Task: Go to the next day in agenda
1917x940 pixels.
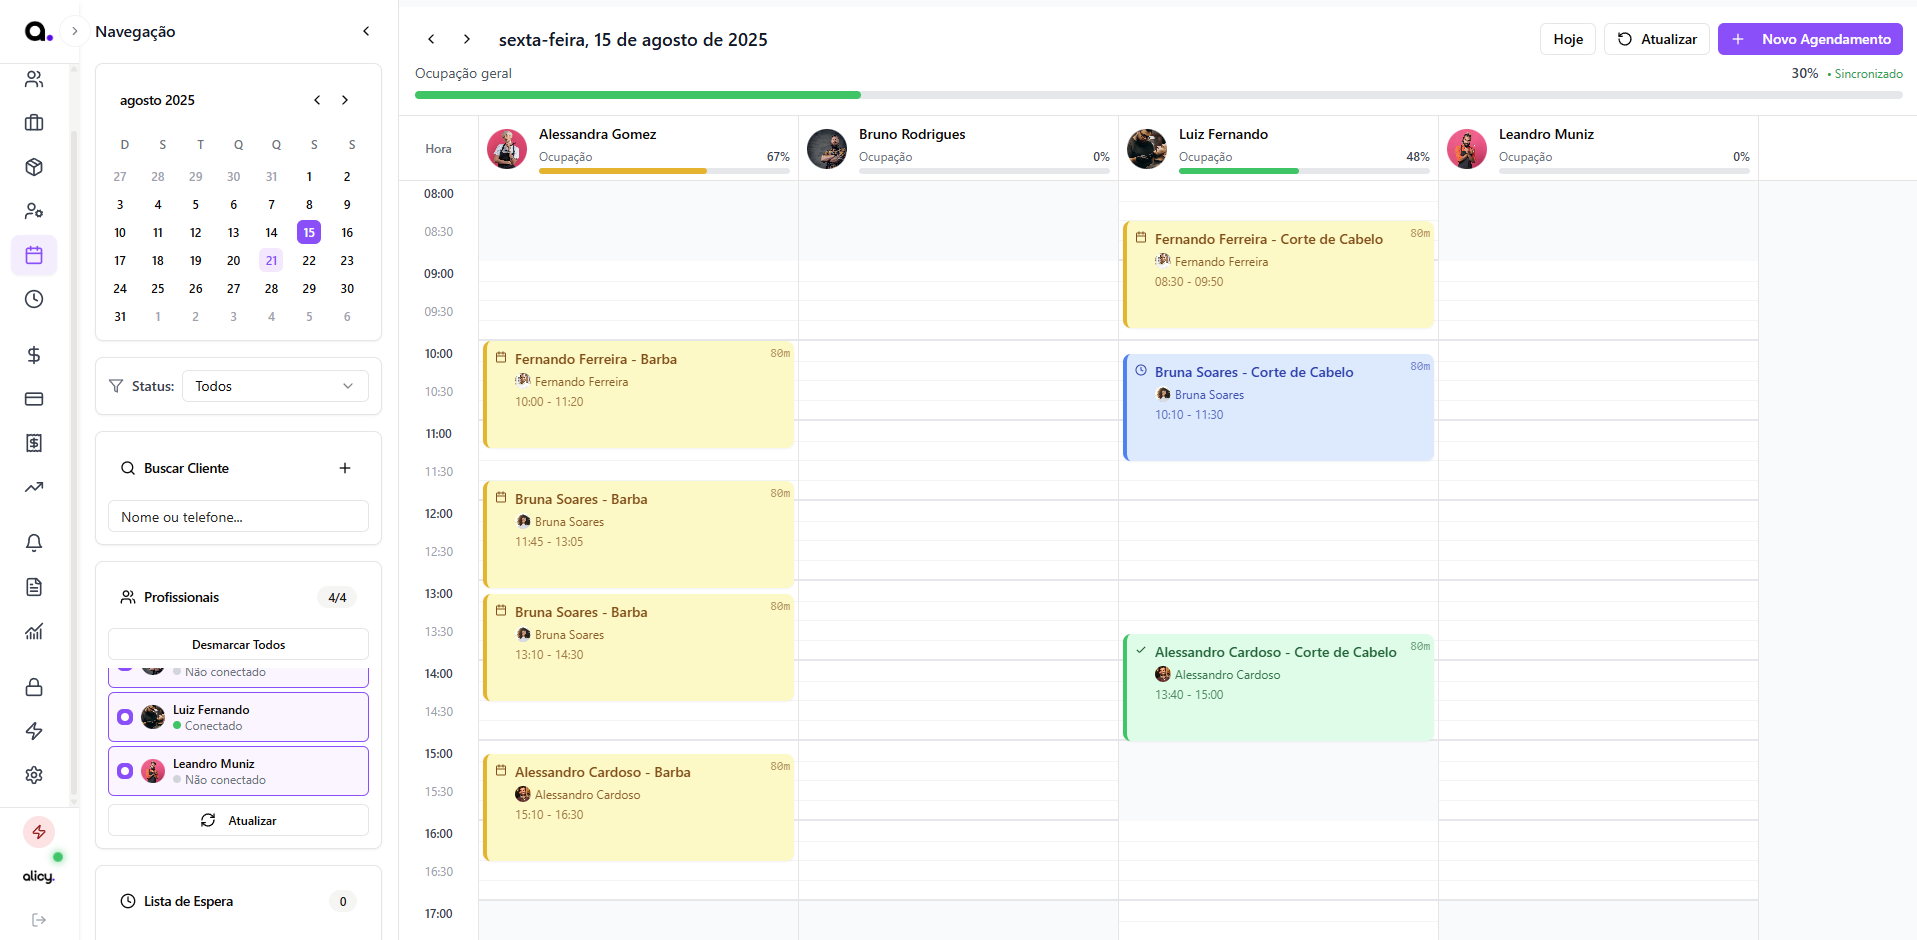Action: point(467,39)
